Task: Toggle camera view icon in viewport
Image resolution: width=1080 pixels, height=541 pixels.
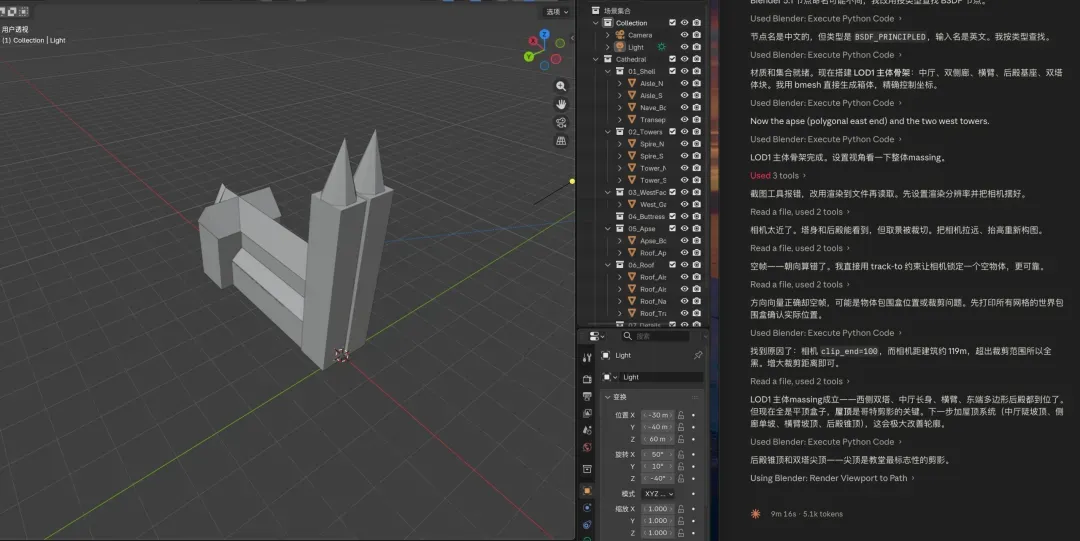Action: click(x=561, y=123)
